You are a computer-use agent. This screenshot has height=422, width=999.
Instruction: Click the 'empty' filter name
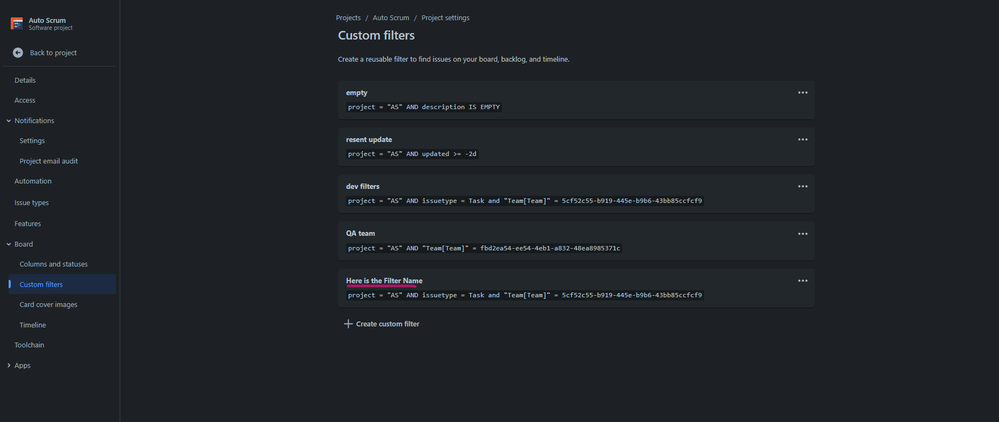tap(357, 93)
